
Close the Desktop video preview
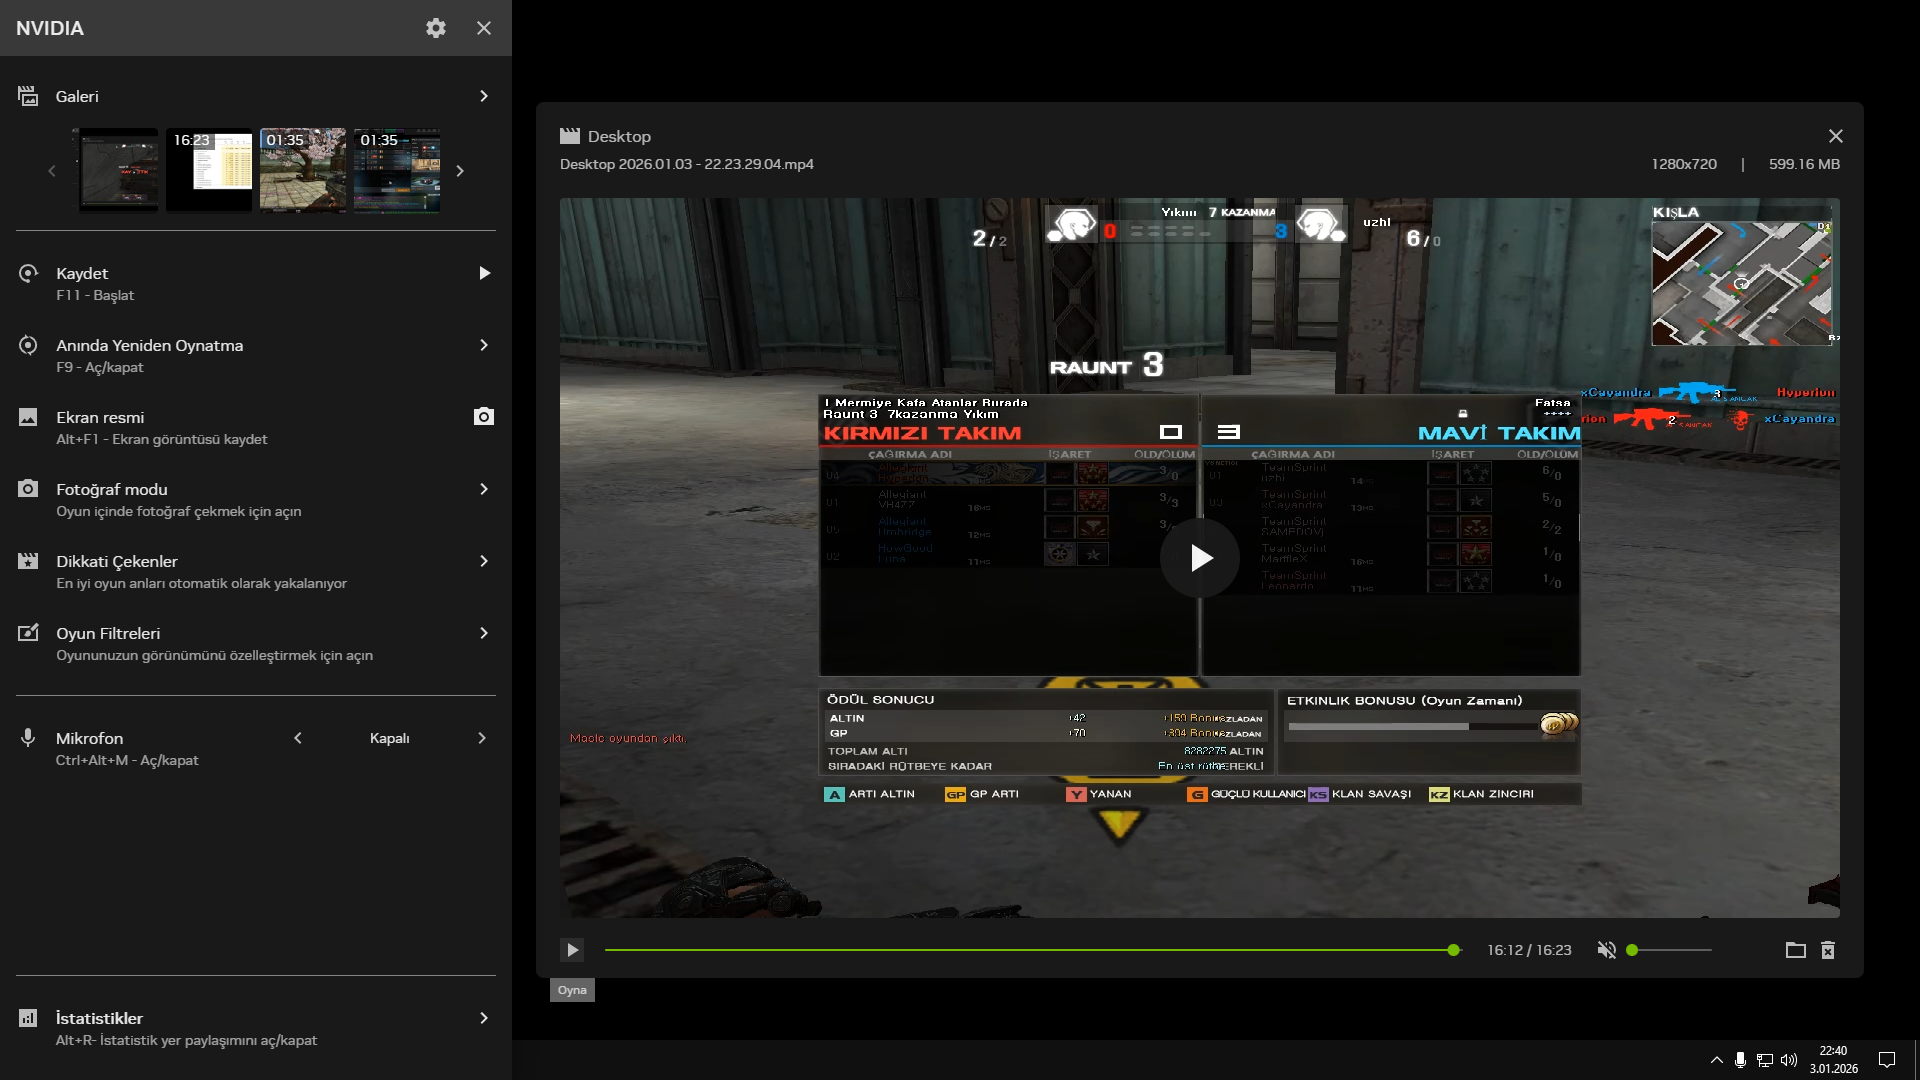1836,136
